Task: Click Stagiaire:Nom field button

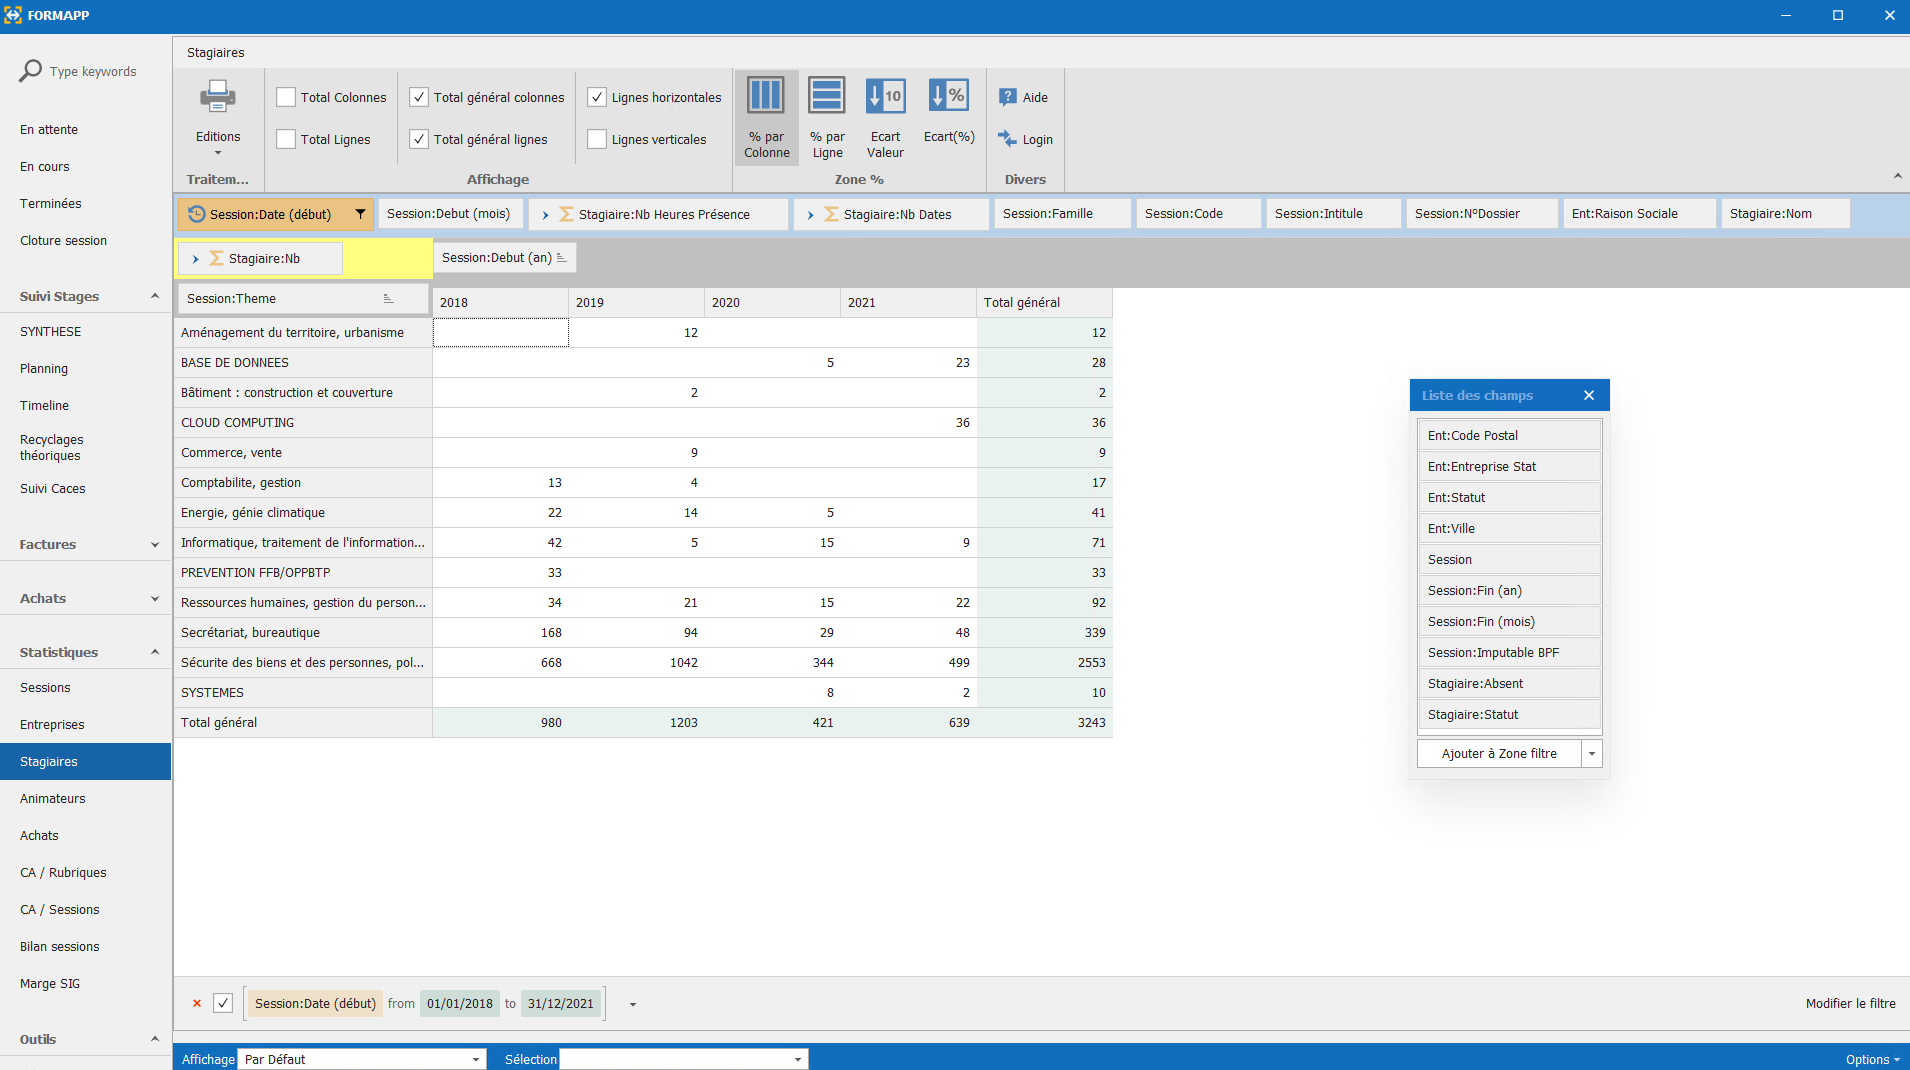Action: tap(1785, 214)
